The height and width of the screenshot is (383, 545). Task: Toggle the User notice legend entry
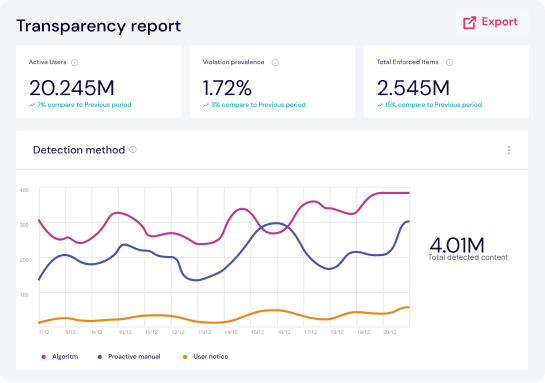pos(205,357)
